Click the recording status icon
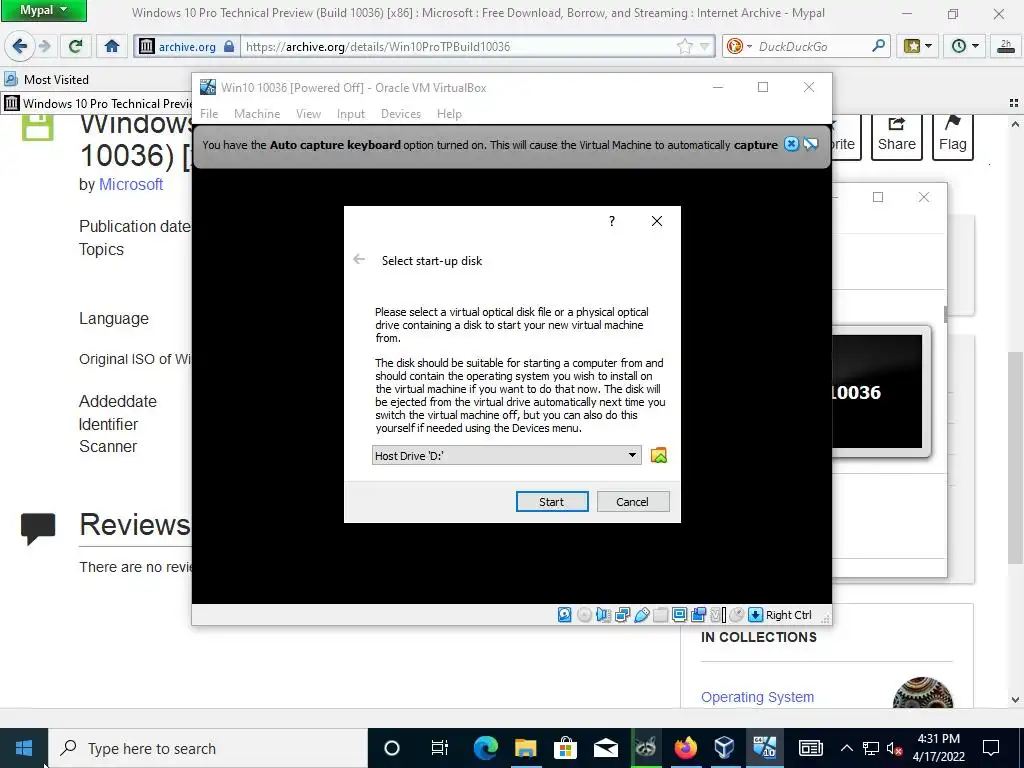Screen dimensions: 1024x768 tap(698, 615)
